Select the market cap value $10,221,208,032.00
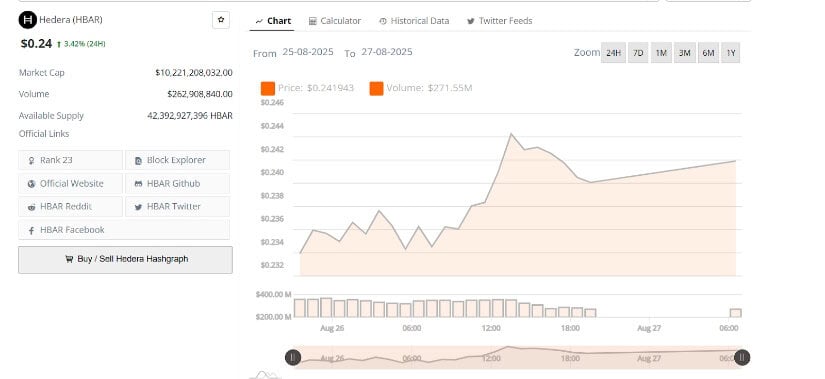 click(194, 73)
